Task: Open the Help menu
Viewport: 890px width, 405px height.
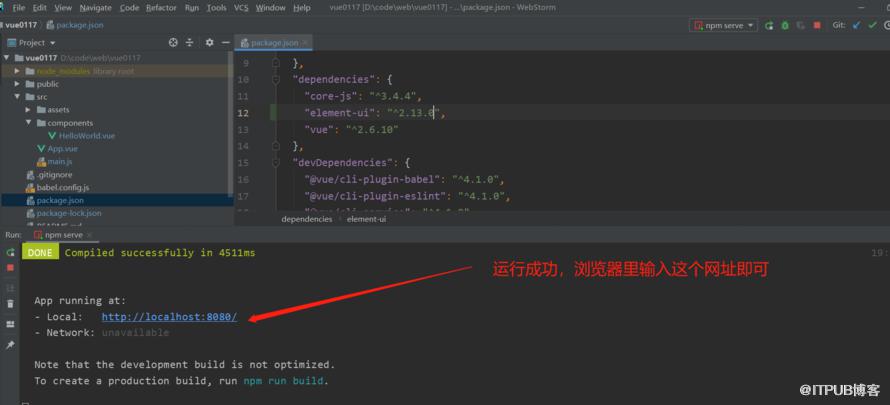Action: tap(301, 8)
